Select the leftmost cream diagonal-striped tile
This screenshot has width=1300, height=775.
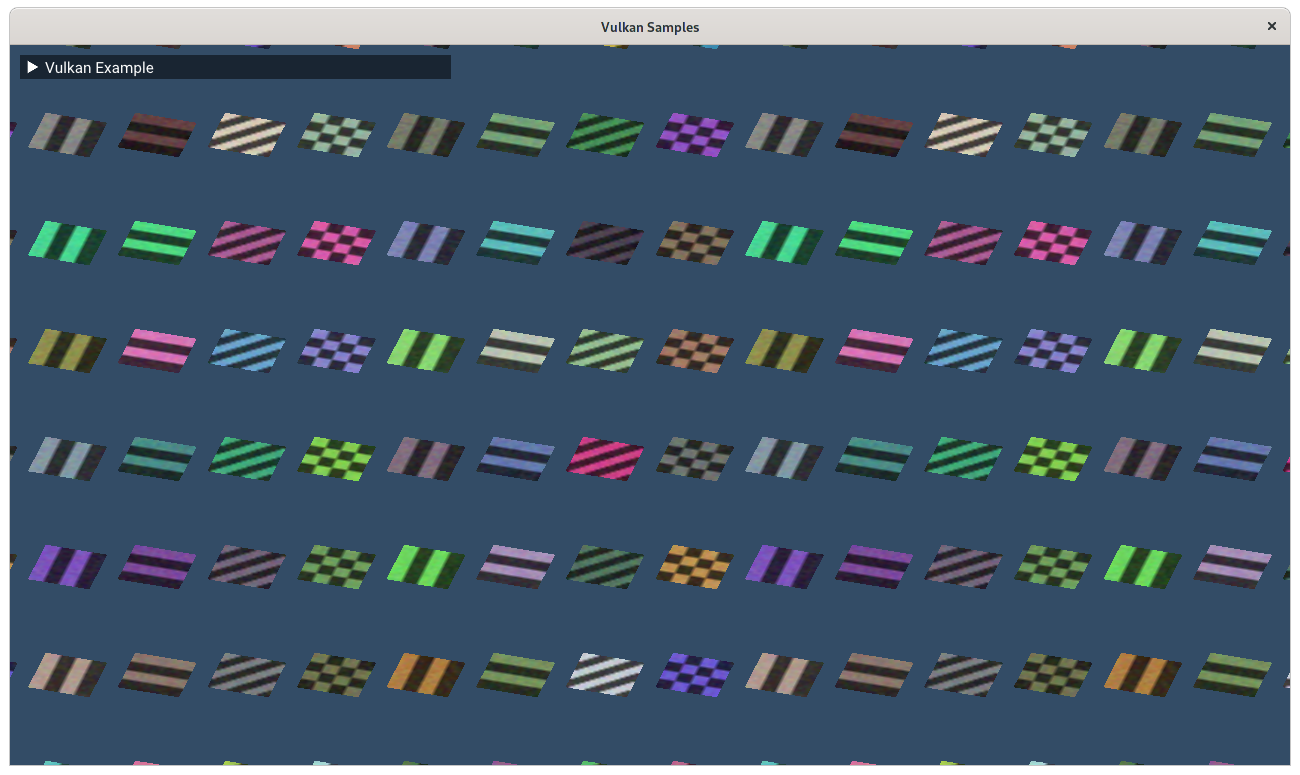click(x=246, y=133)
